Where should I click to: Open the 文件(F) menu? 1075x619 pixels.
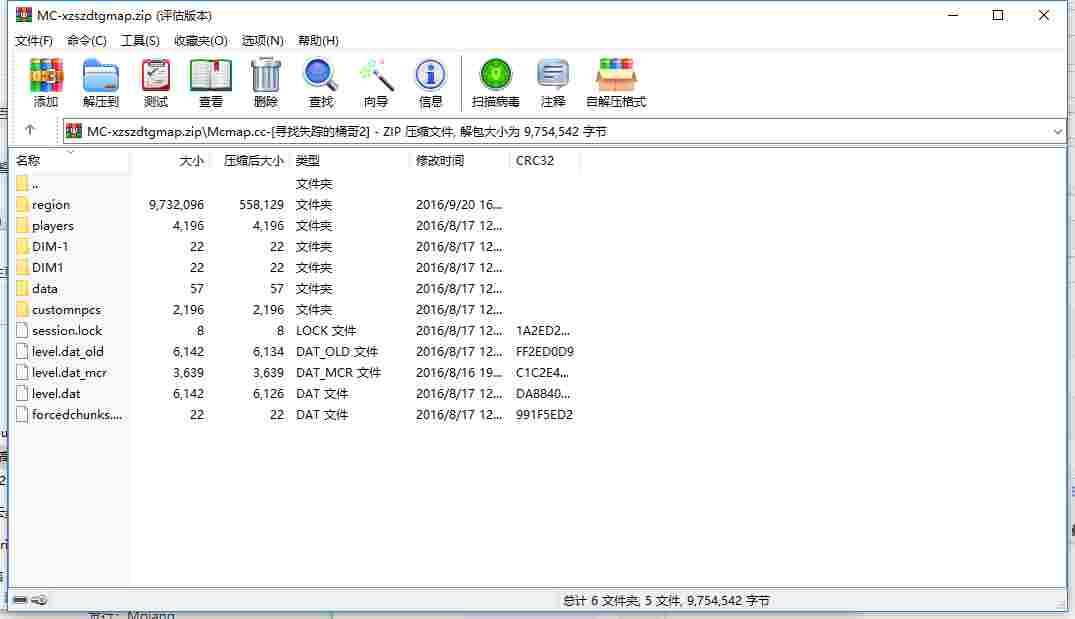(34, 40)
